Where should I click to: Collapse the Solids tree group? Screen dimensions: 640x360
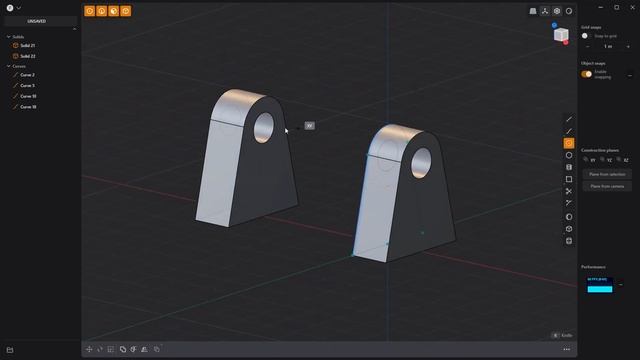tap(9, 37)
